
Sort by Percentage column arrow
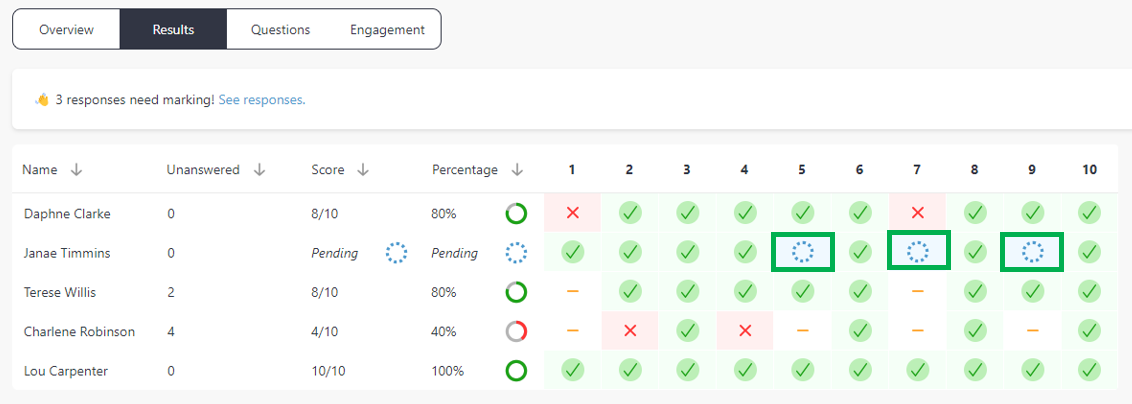click(x=517, y=170)
